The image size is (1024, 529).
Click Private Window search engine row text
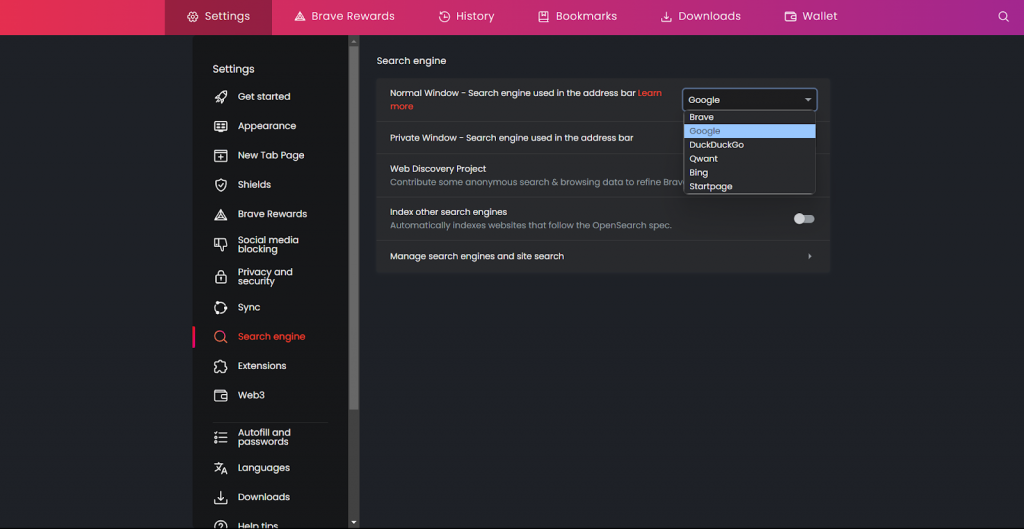[x=511, y=138]
